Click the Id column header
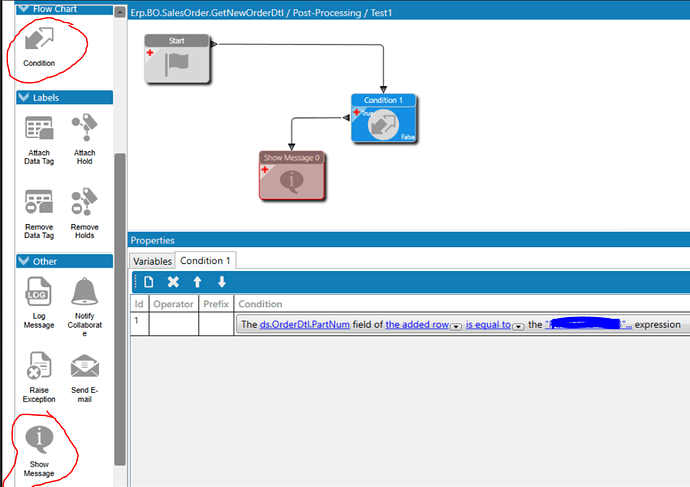The width and height of the screenshot is (690, 487). point(139,304)
